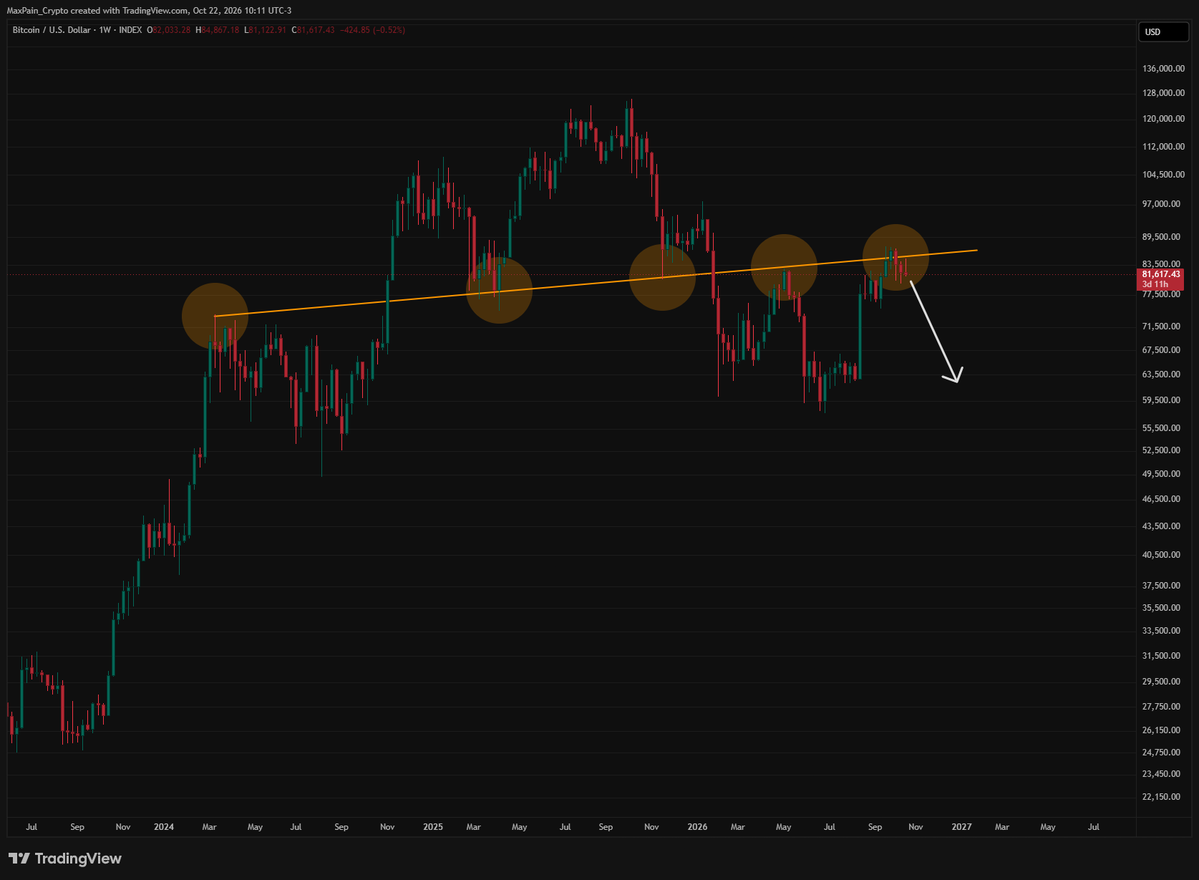The width and height of the screenshot is (1199, 880).
Task: Select the orange trendline on the chart
Action: [x=596, y=283]
